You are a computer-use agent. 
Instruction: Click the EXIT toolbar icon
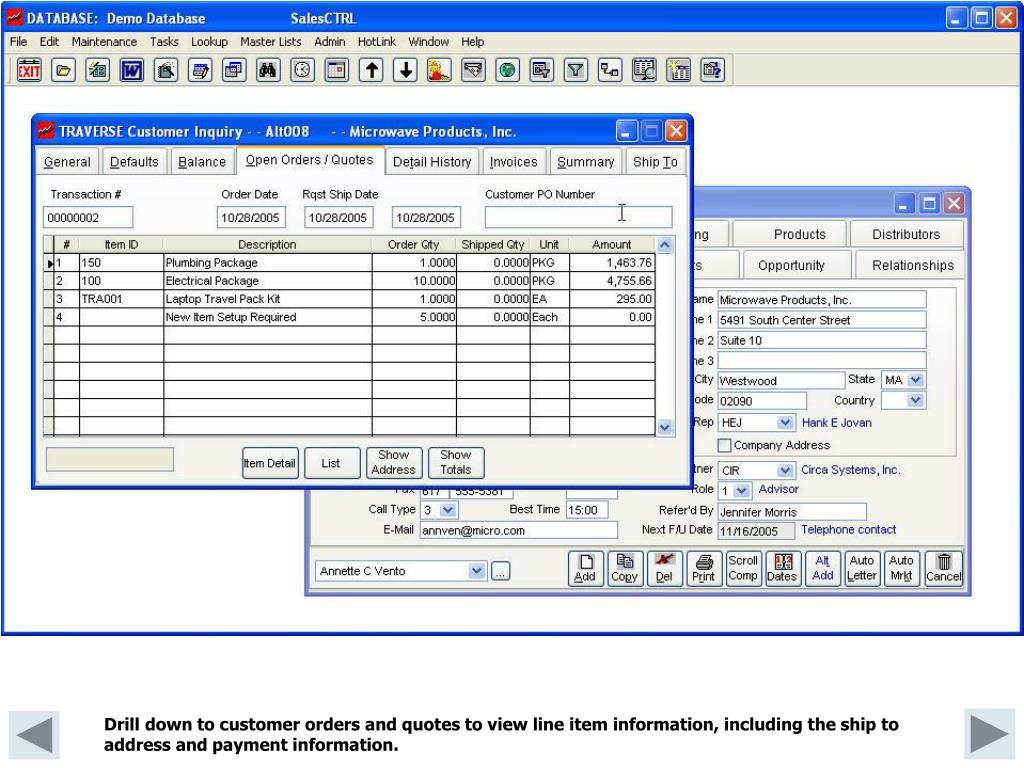tap(29, 70)
